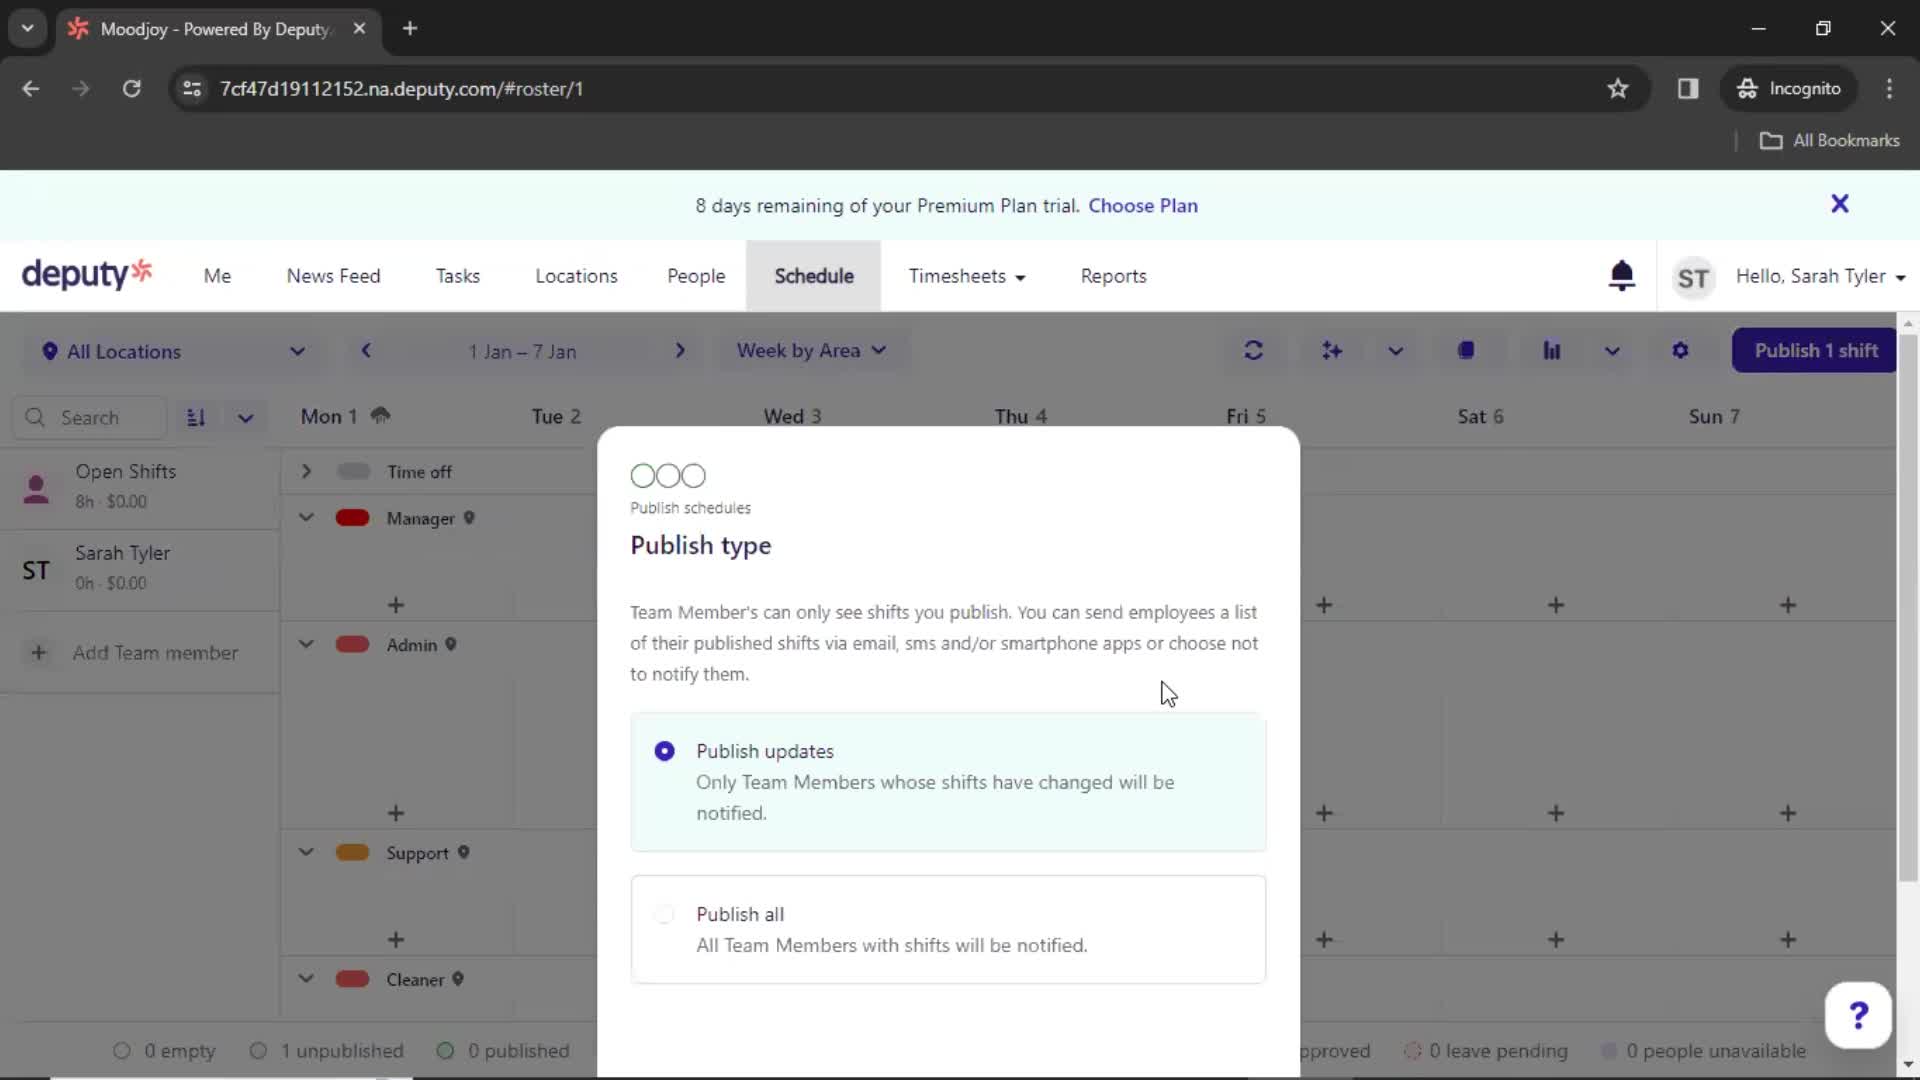
Task: Click the next week navigation arrow
Action: point(682,349)
